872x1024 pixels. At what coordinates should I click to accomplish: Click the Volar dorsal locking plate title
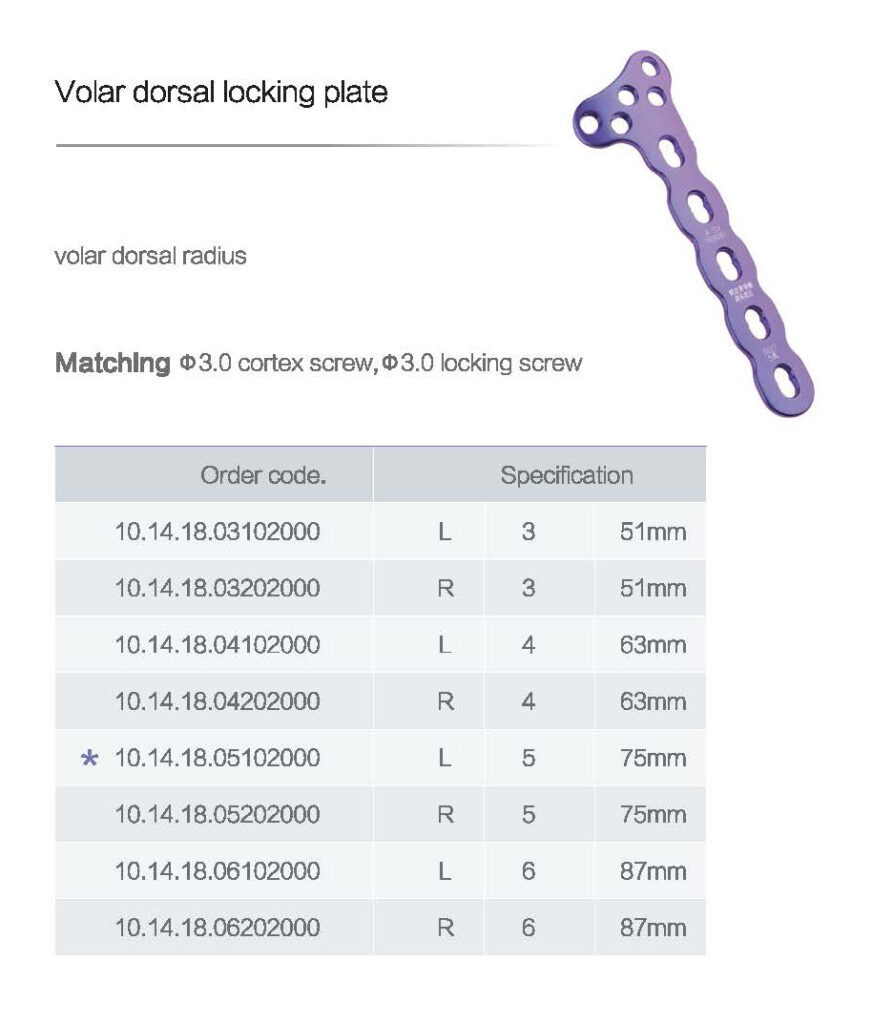221,92
